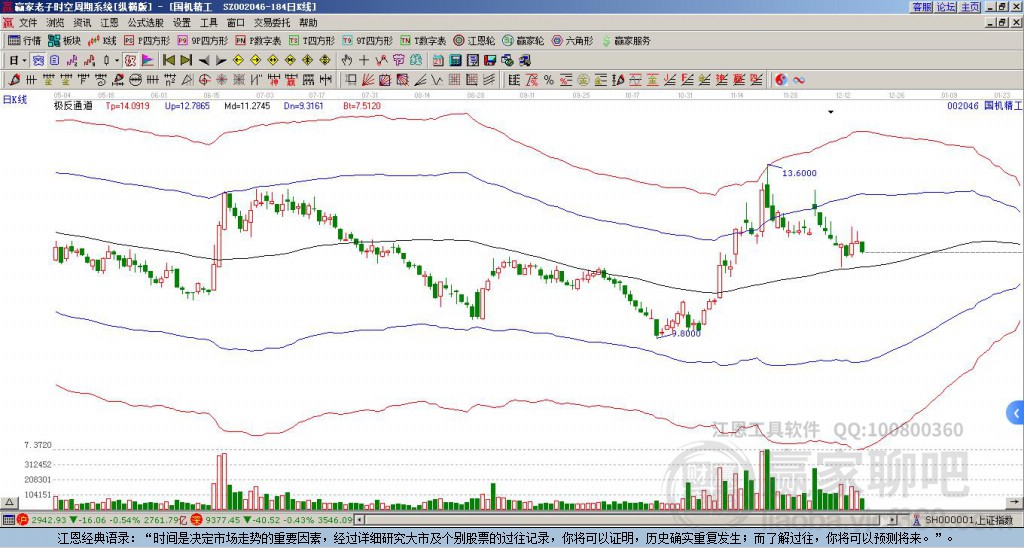This screenshot has width=1024, height=548.
Task: Open the 赢家轮 tool
Action: [x=523, y=40]
